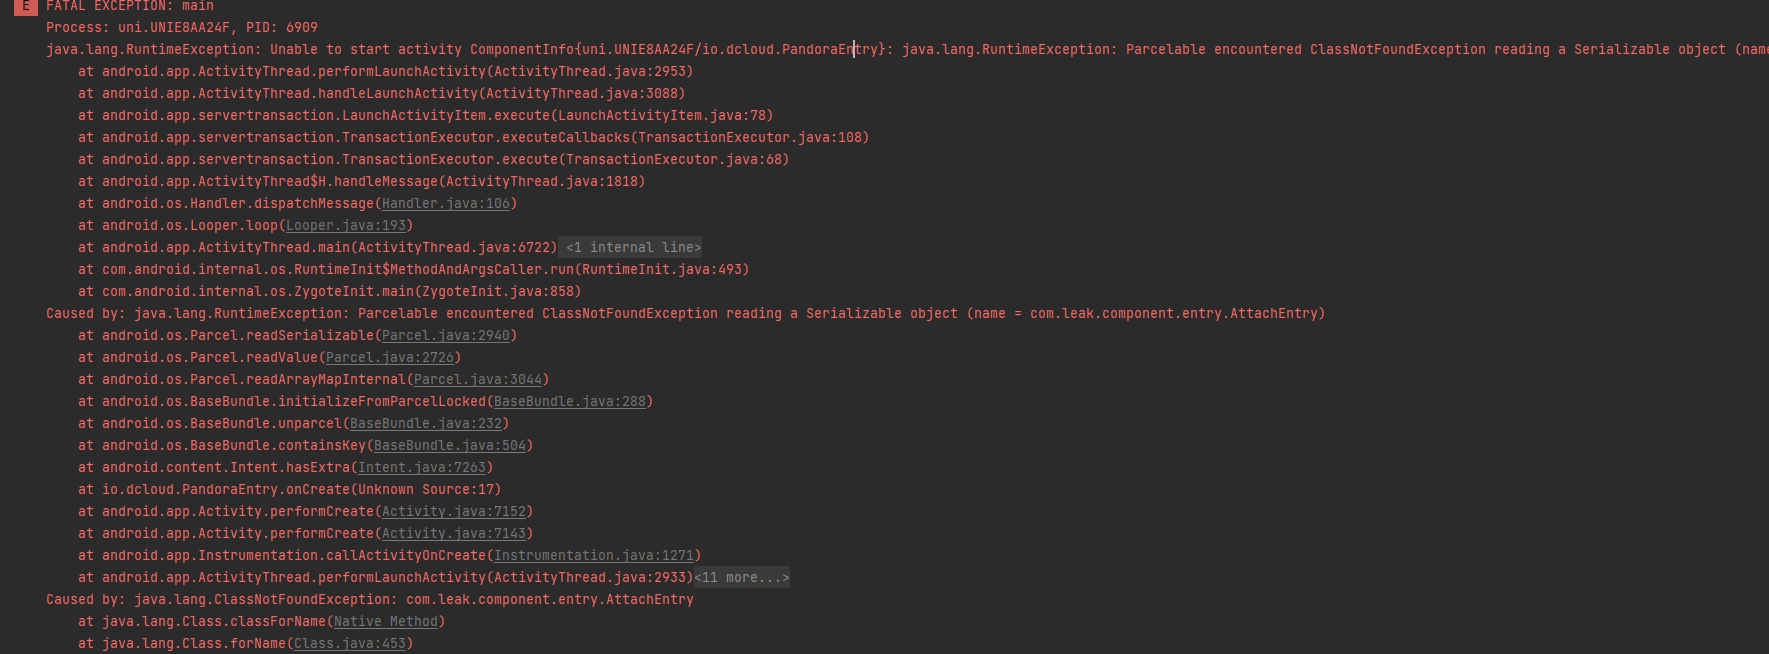Navigate to Parcel.java:2726 link
Viewport: 1769px width, 654px height.
(389, 357)
